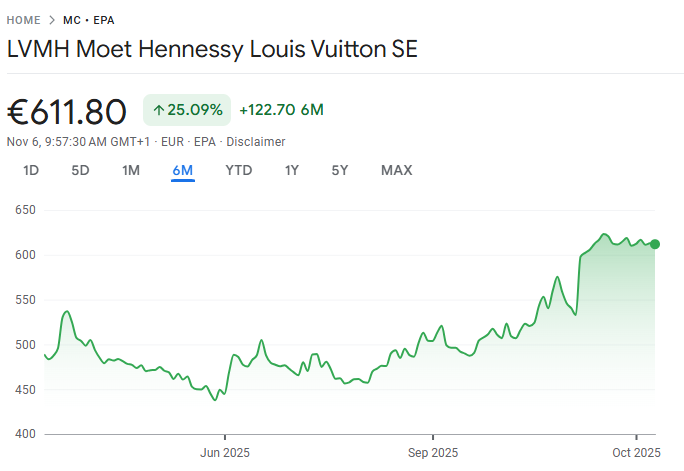Viewport: 684px width, 471px height.
Task: Click the Nov 6 timestamp text
Action: tap(78, 142)
